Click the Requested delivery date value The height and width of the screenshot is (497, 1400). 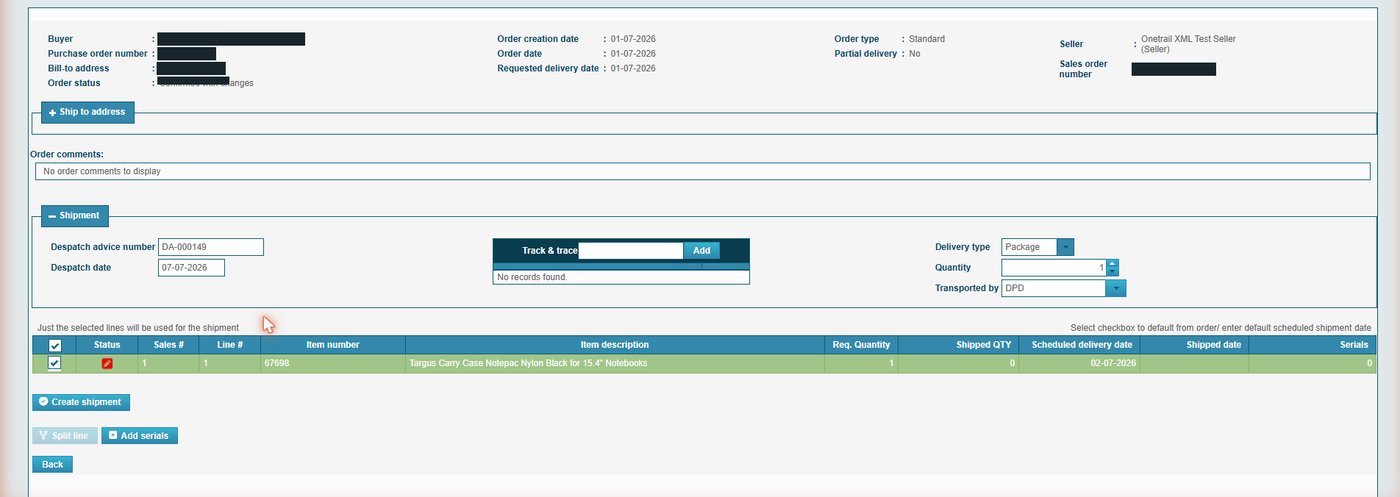pyautogui.click(x=633, y=69)
